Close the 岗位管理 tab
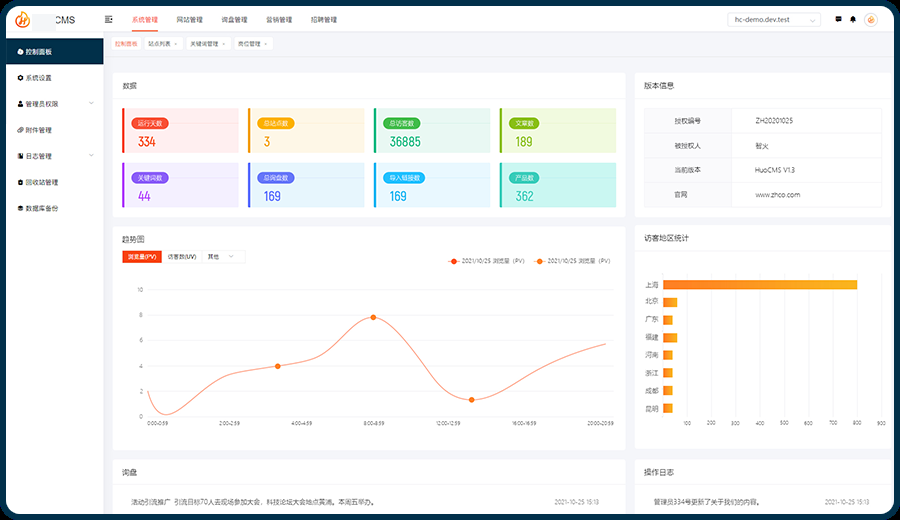 pyautogui.click(x=266, y=44)
